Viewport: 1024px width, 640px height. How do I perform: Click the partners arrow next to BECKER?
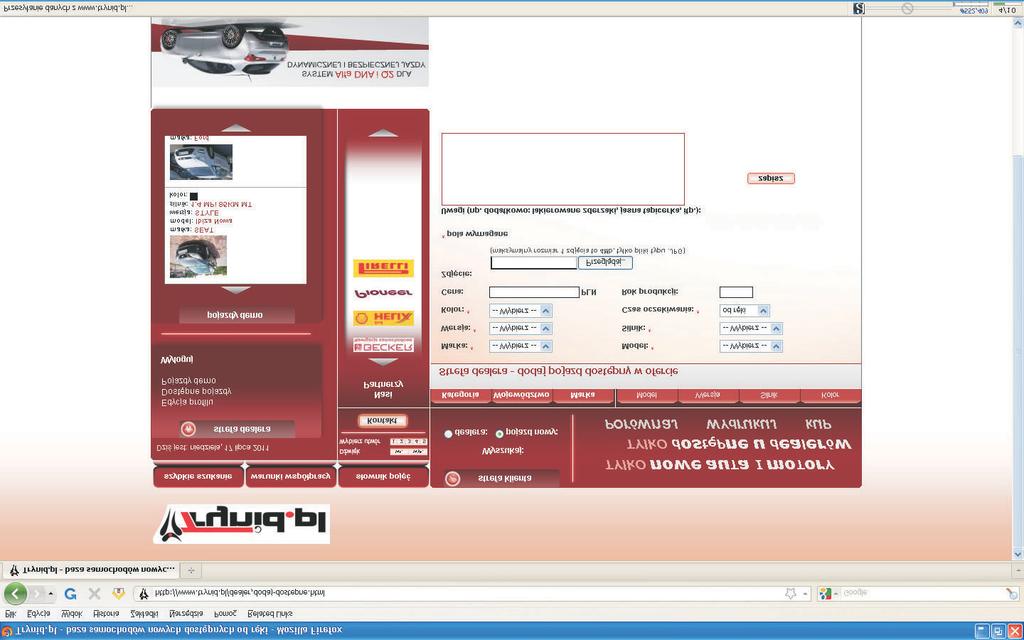pyautogui.click(x=383, y=362)
